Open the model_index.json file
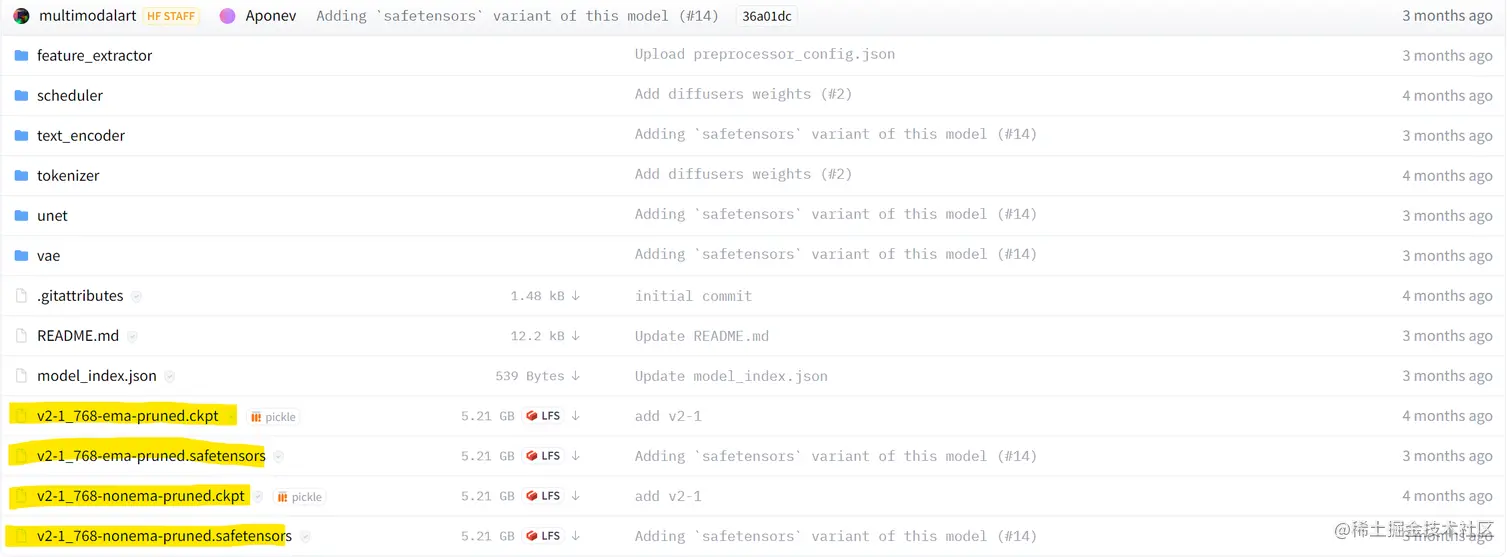Viewport: 1512px width, 557px height. click(x=97, y=376)
